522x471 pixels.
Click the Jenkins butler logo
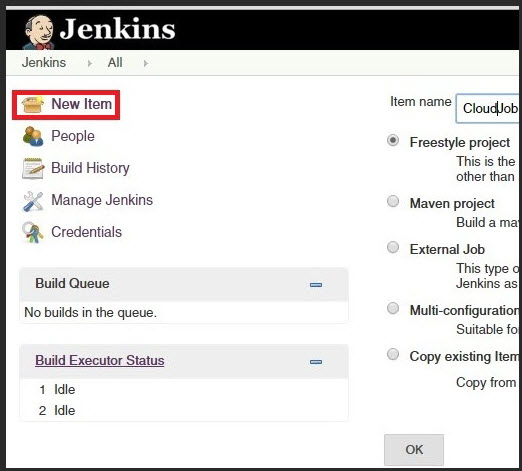38,32
